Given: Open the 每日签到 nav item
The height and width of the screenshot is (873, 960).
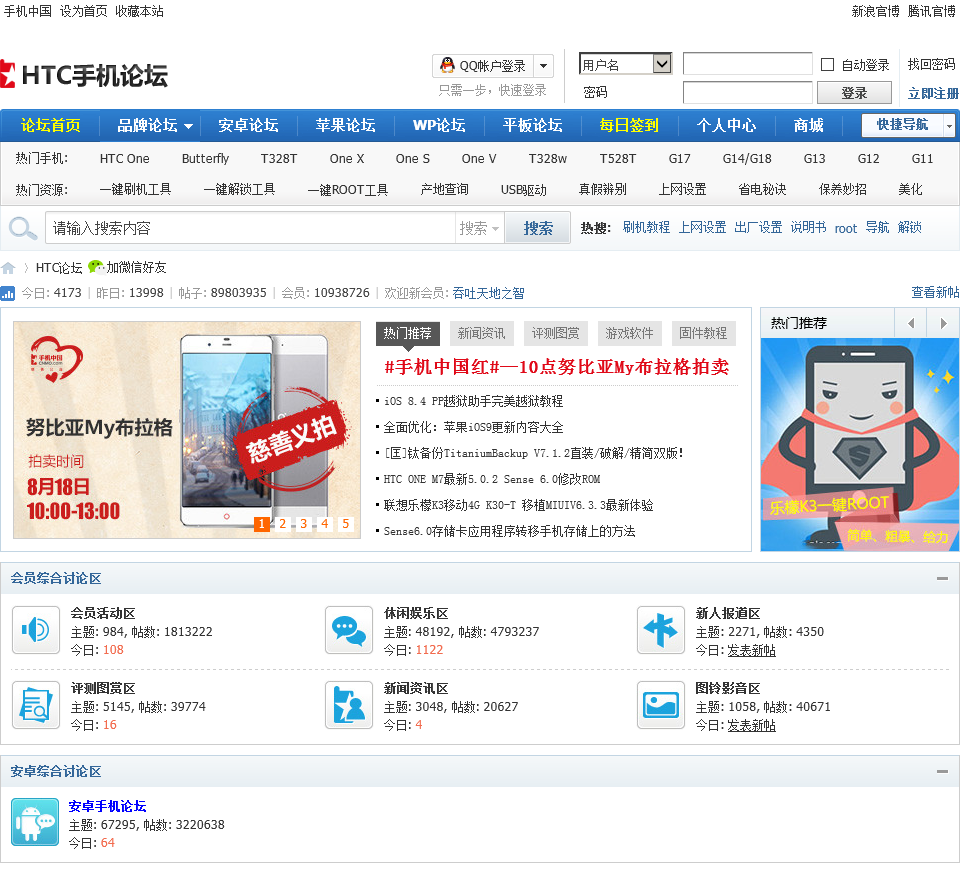Looking at the screenshot, I should (629, 126).
